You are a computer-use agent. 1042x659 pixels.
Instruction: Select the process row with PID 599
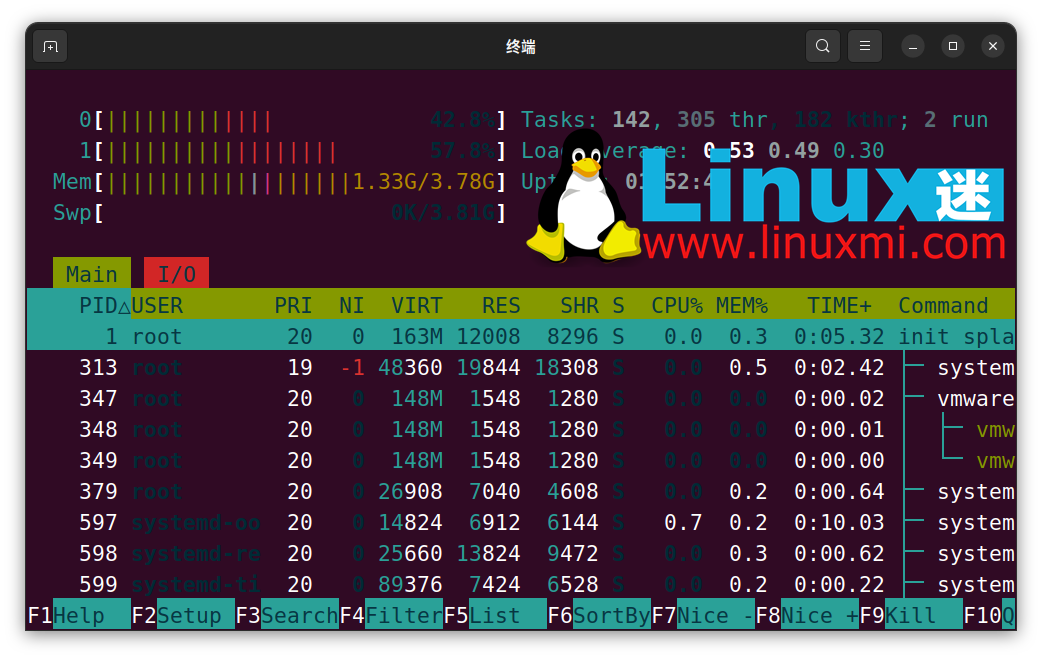(521, 585)
